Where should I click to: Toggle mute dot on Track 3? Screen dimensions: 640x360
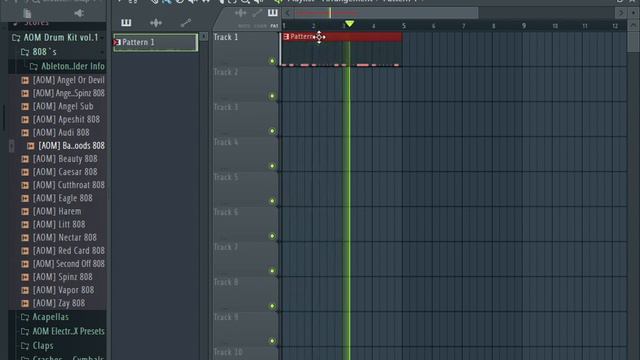[272, 131]
